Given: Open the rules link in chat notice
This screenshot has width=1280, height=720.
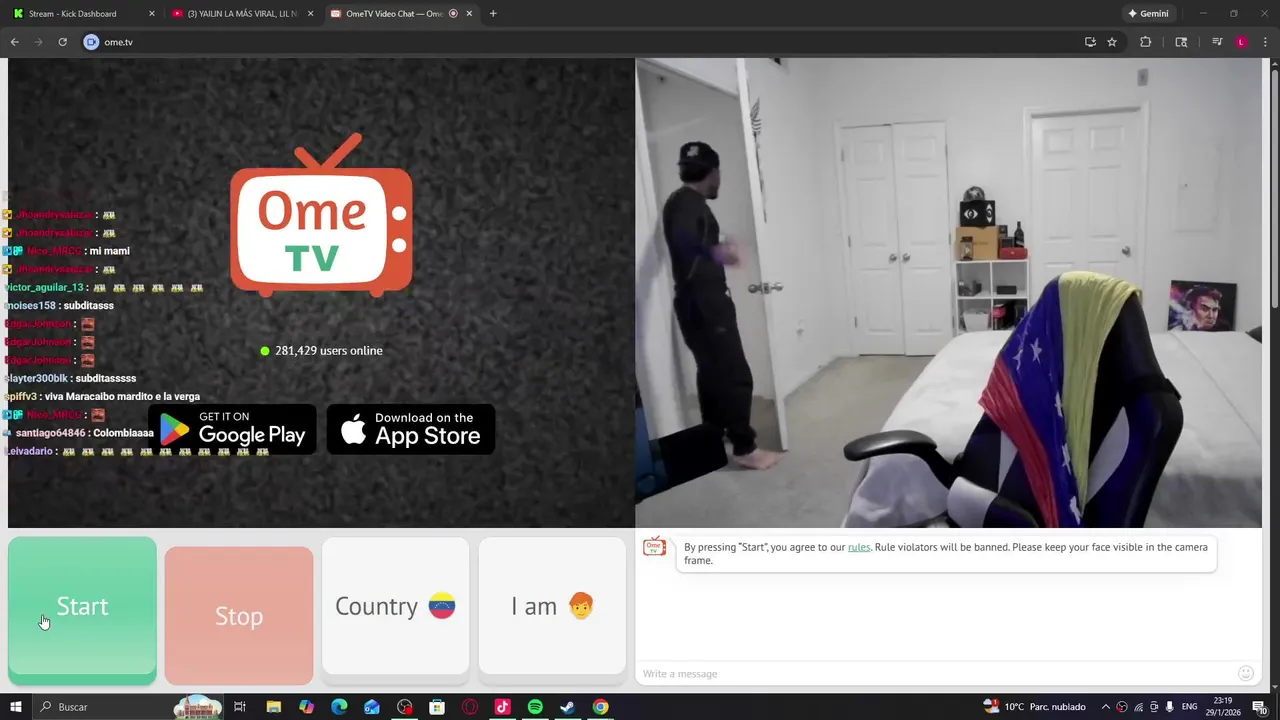Looking at the screenshot, I should [859, 547].
